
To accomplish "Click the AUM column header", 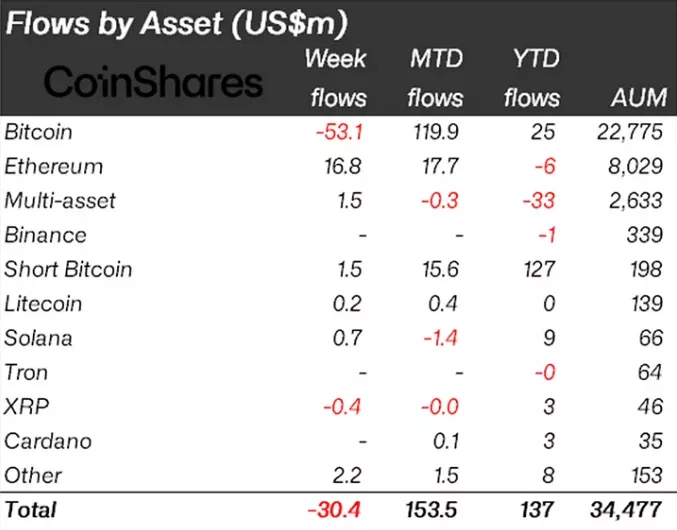I will (x=636, y=98).
